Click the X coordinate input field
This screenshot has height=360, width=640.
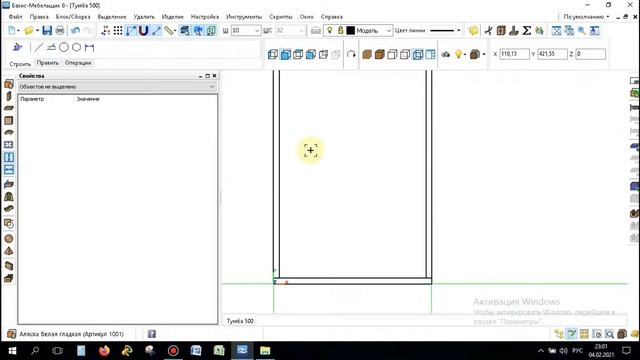coord(514,54)
